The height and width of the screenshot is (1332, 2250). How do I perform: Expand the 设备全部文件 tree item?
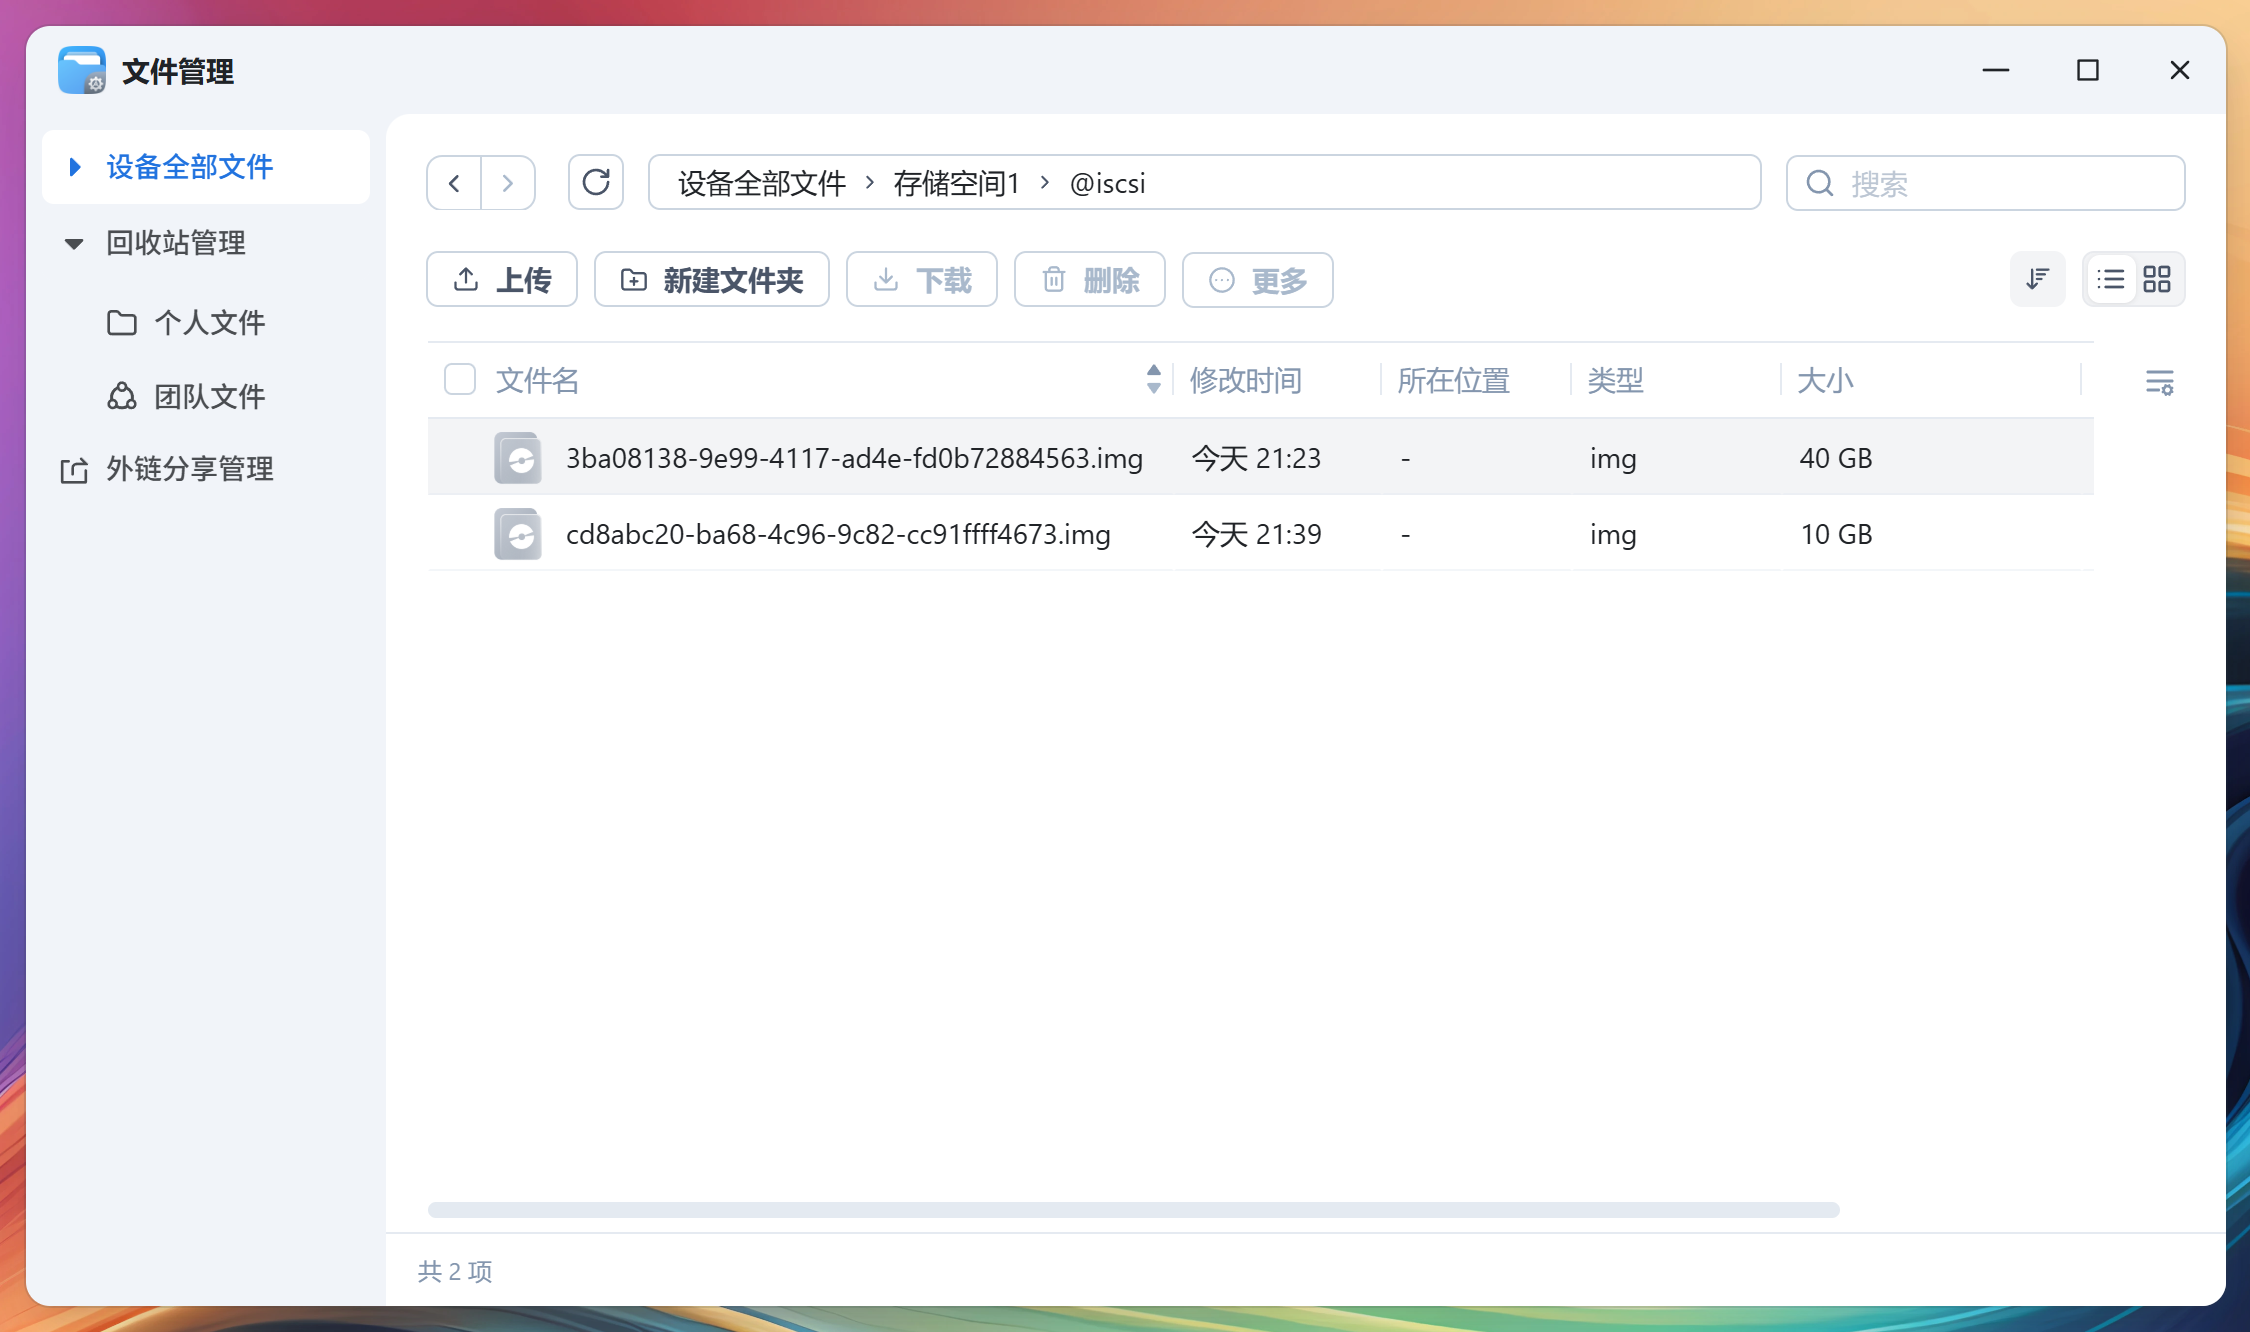pyautogui.click(x=75, y=167)
